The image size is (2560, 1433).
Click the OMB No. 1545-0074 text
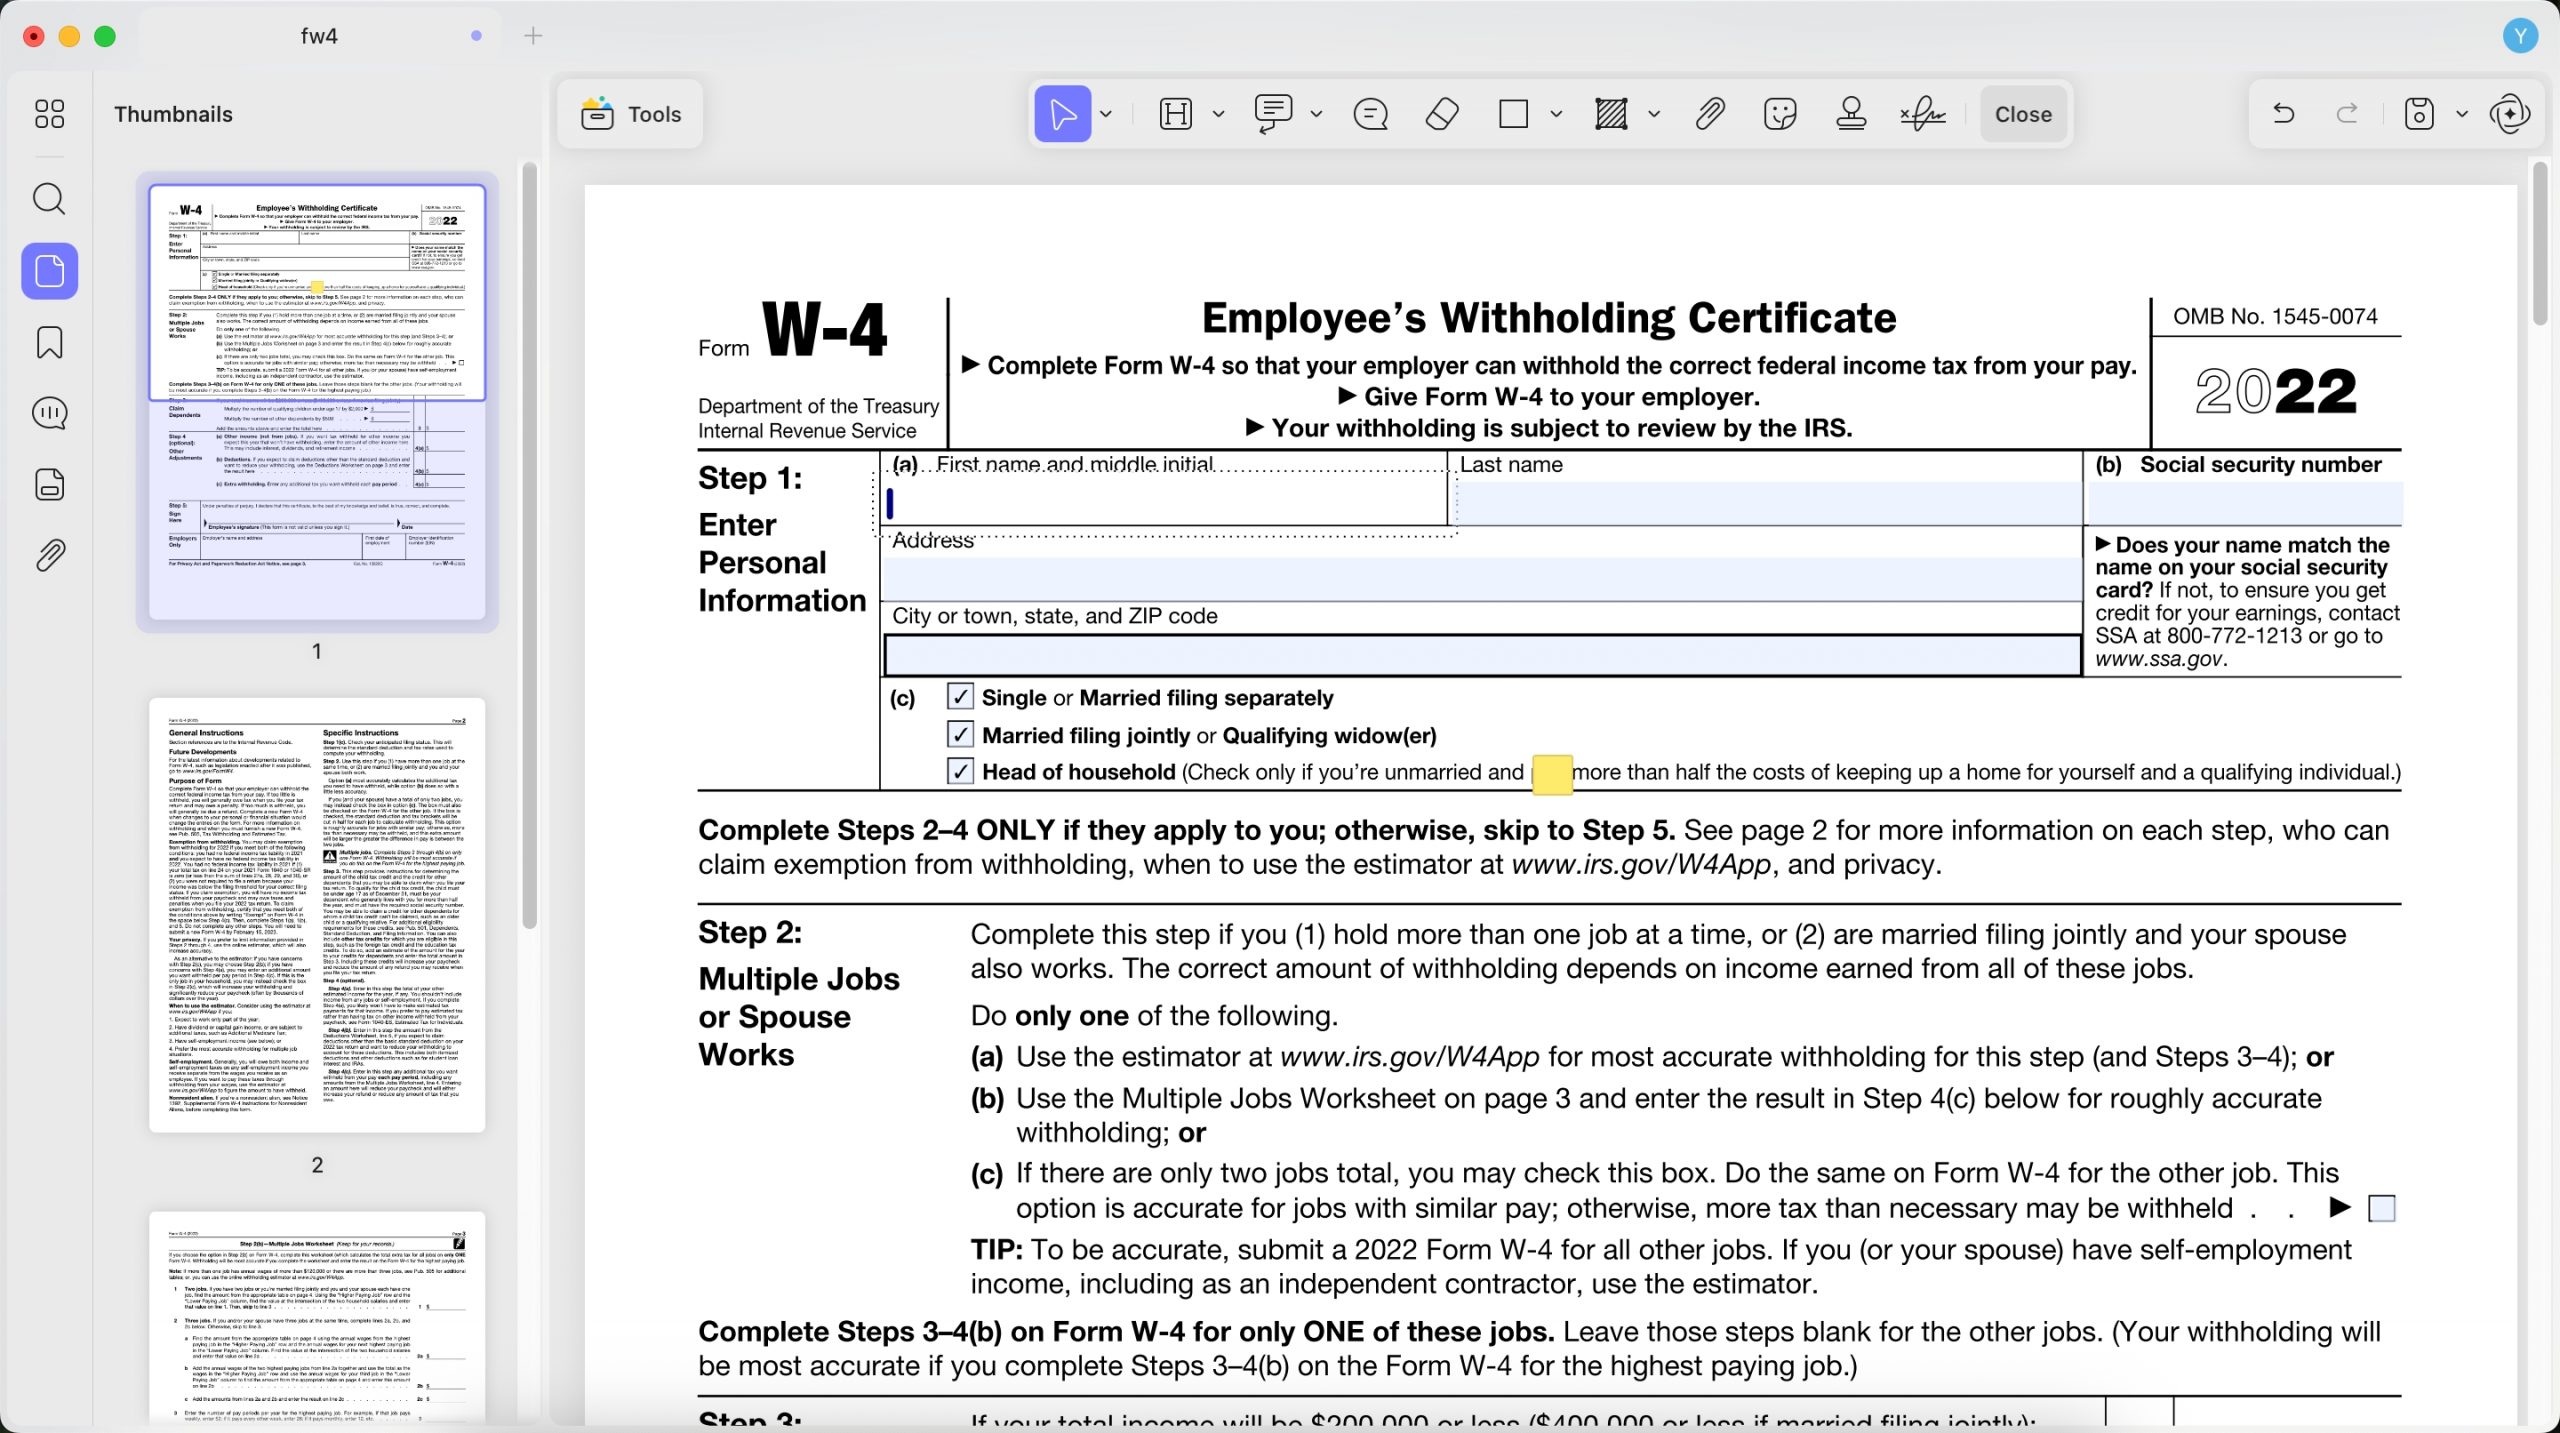click(x=2275, y=316)
